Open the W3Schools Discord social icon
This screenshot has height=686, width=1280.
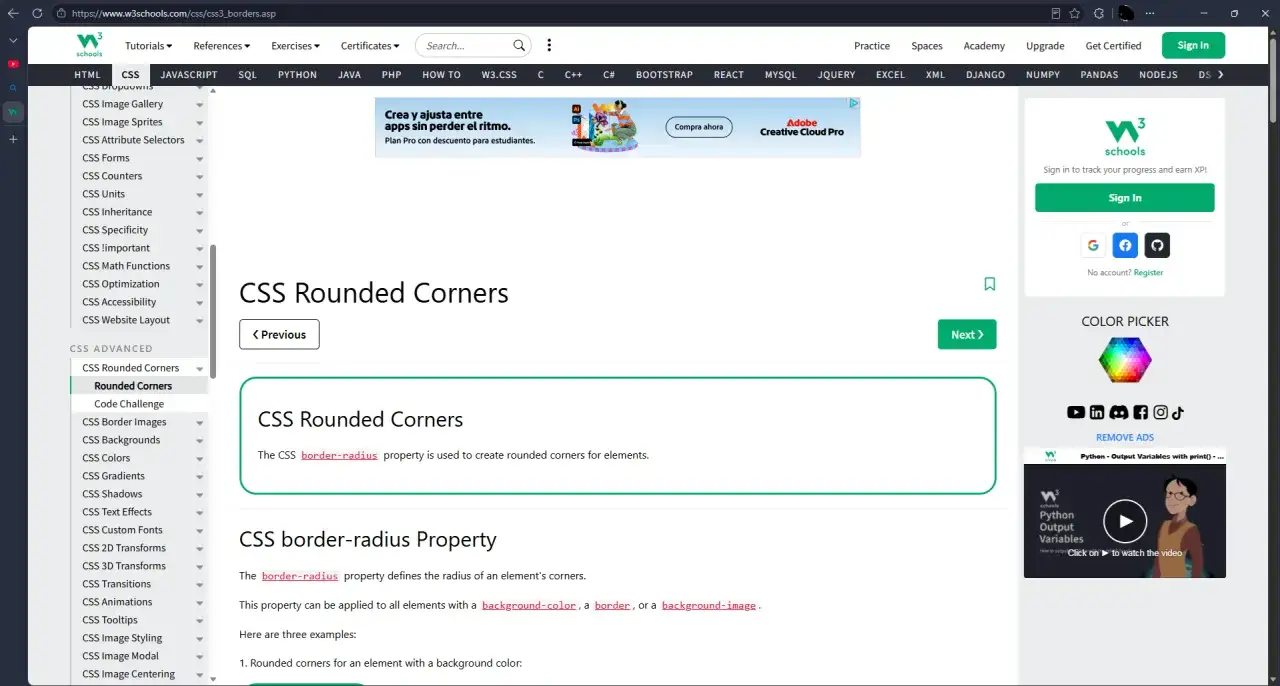(1118, 412)
